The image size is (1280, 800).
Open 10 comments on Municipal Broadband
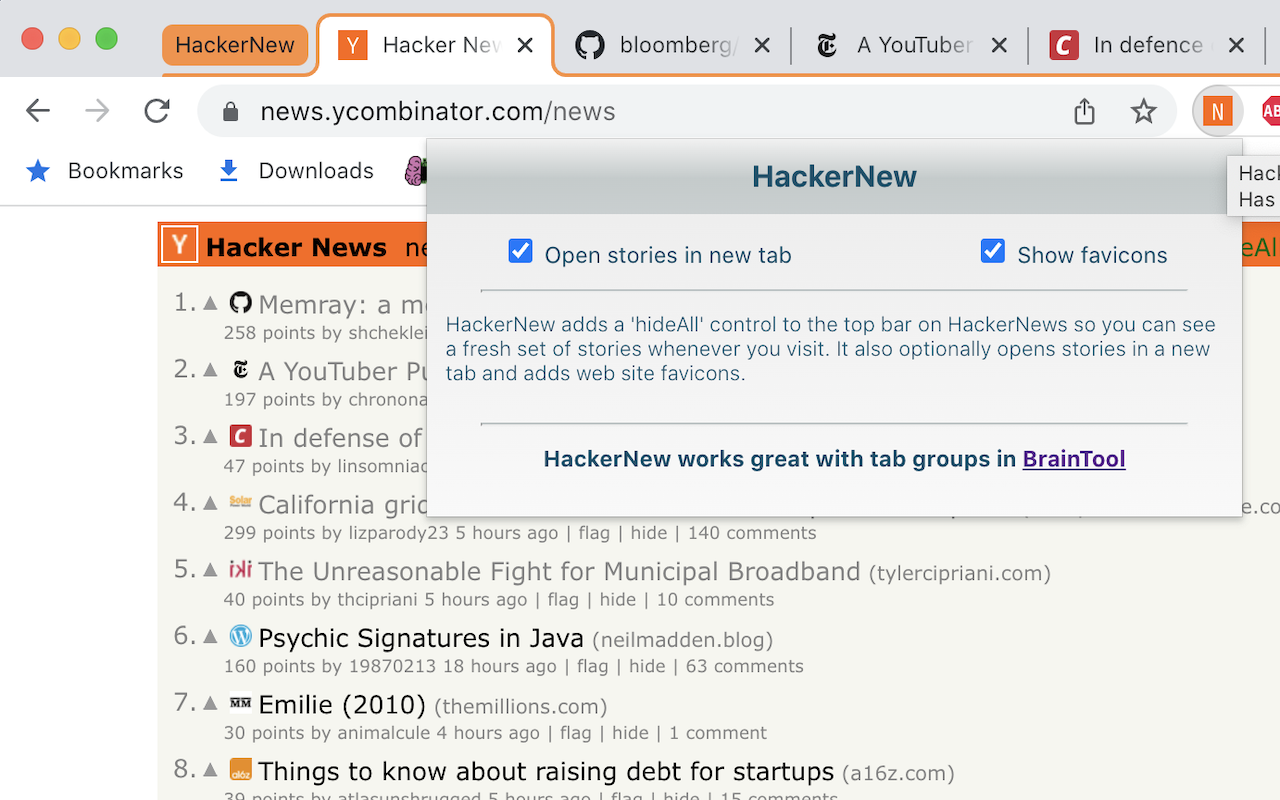tap(715, 600)
